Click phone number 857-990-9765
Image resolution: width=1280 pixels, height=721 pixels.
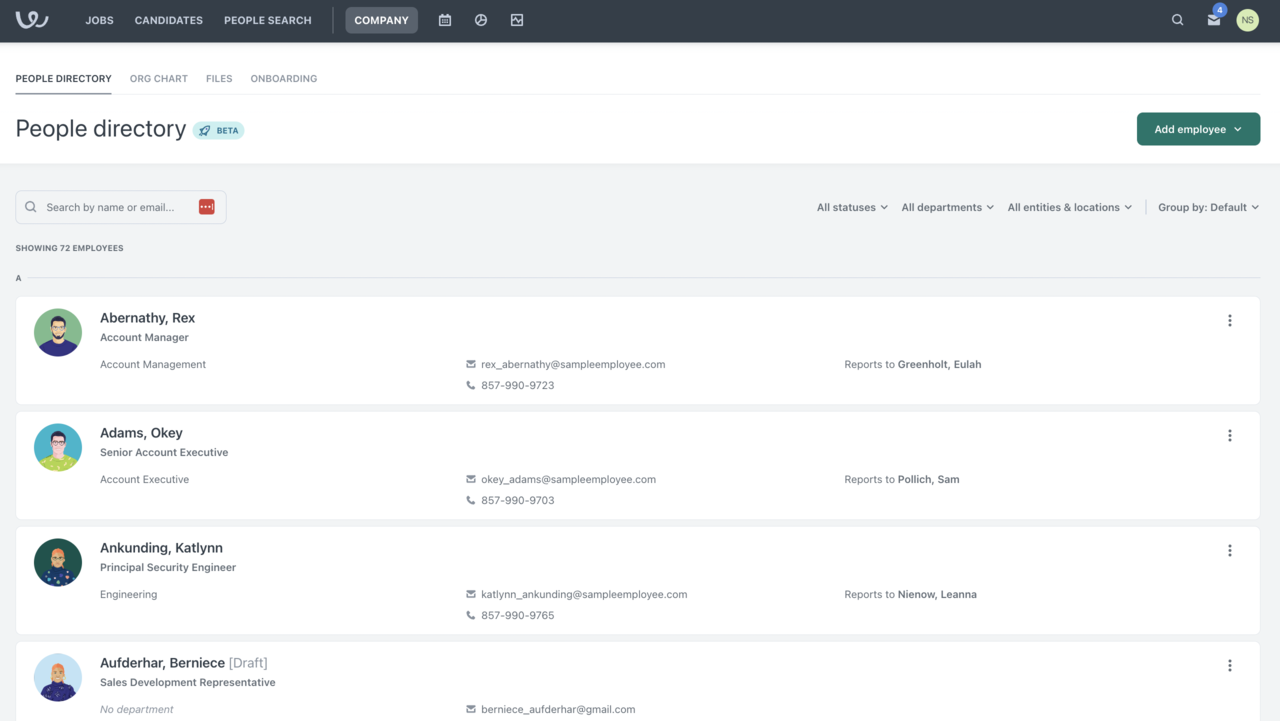(517, 616)
